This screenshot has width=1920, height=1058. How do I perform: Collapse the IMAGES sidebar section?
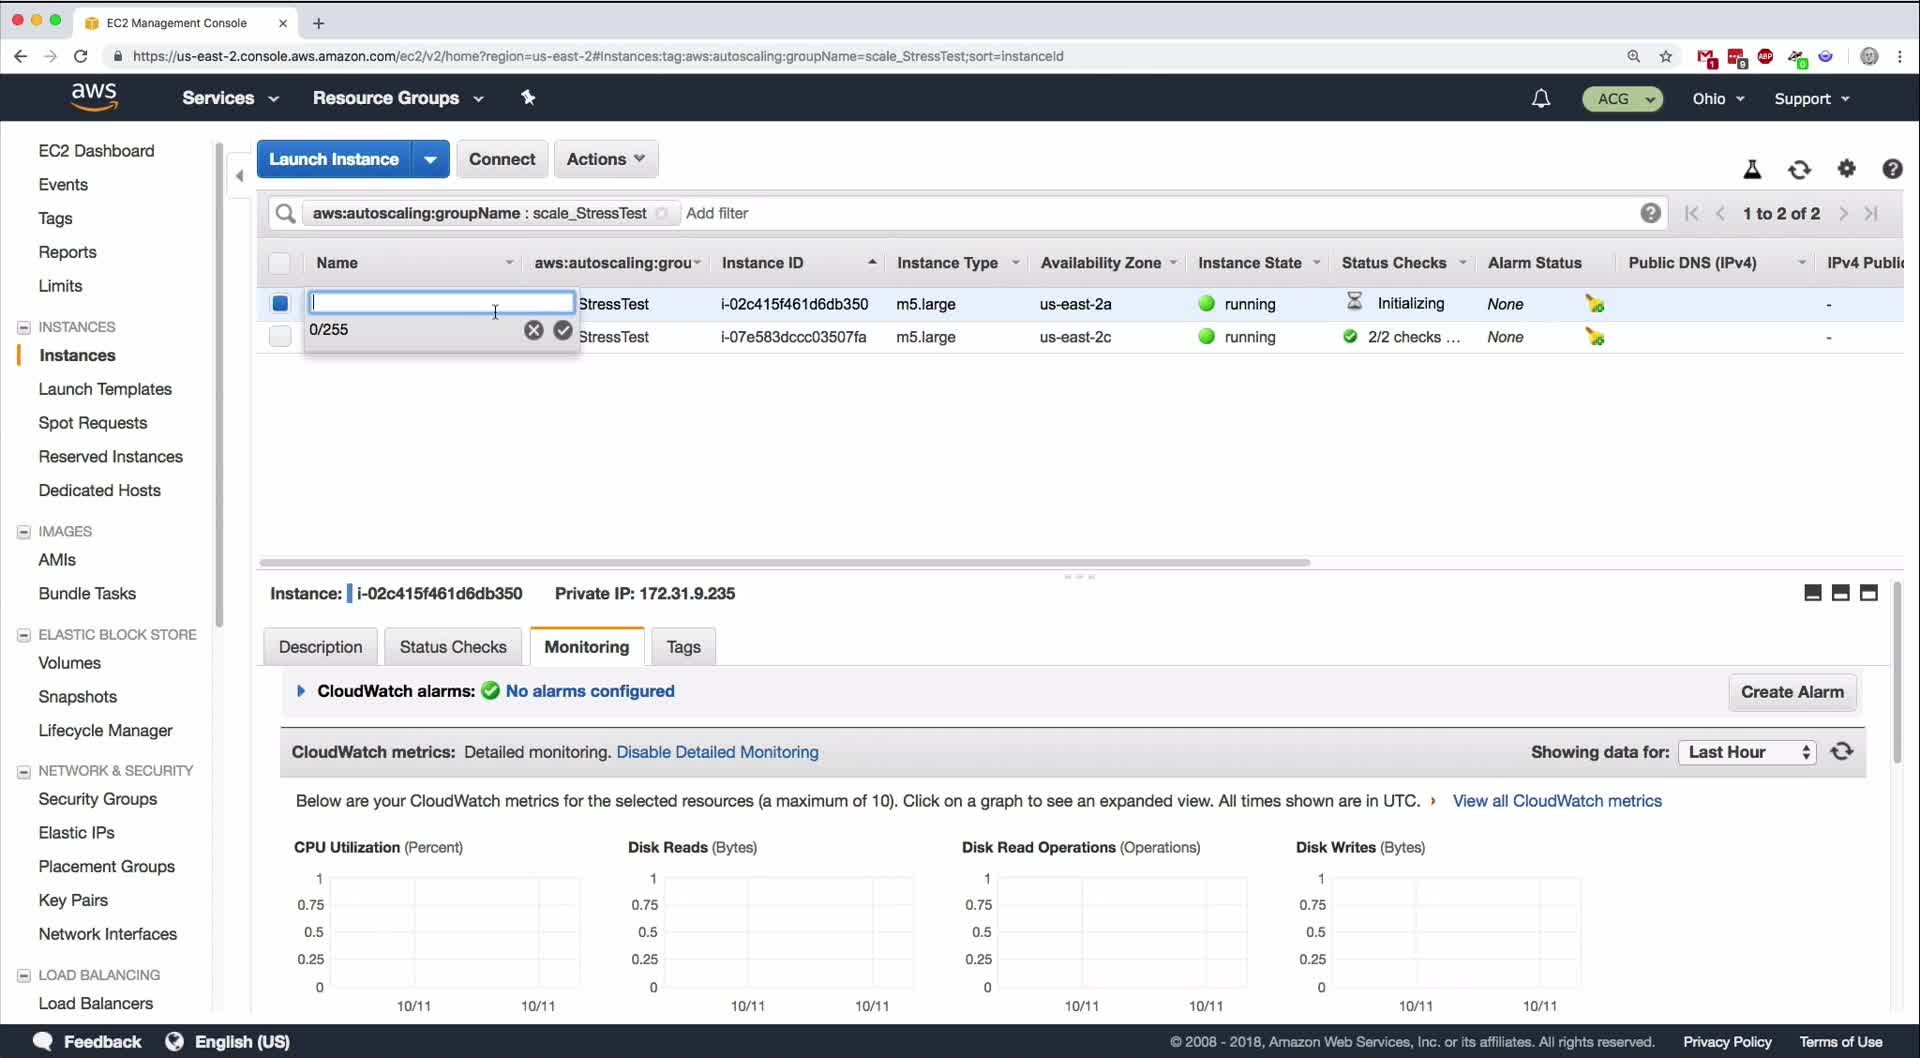coord(24,531)
